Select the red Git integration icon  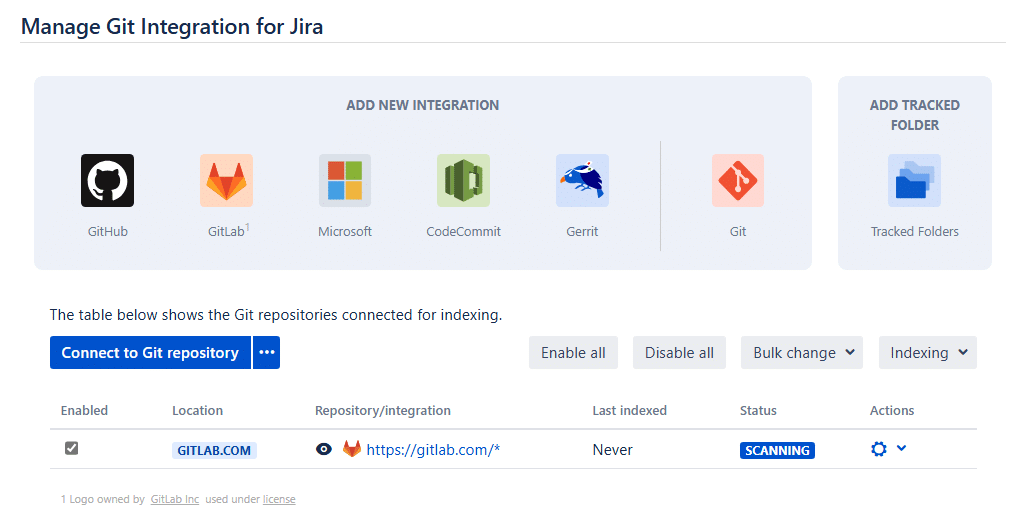[737, 180]
